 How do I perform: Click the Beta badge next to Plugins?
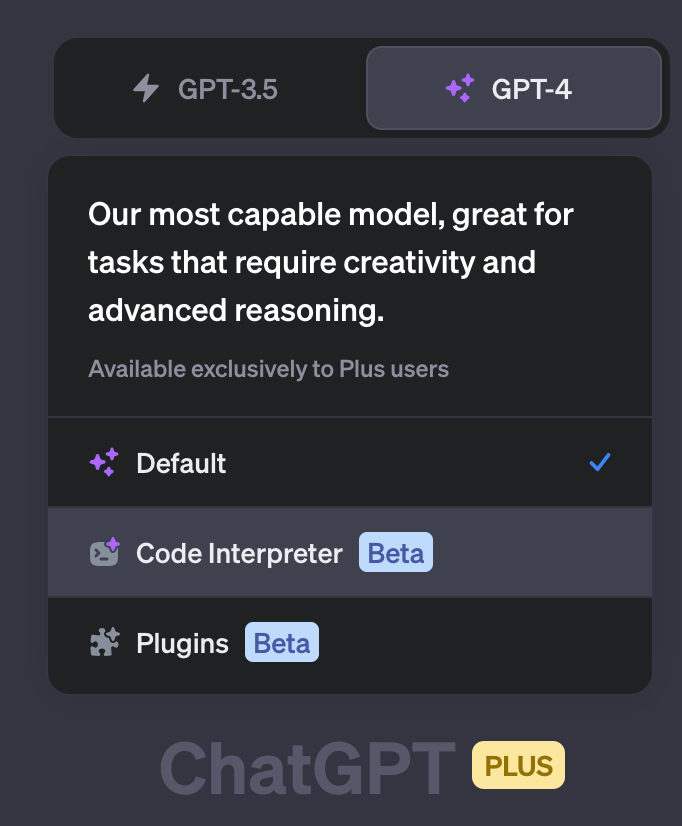click(x=282, y=642)
